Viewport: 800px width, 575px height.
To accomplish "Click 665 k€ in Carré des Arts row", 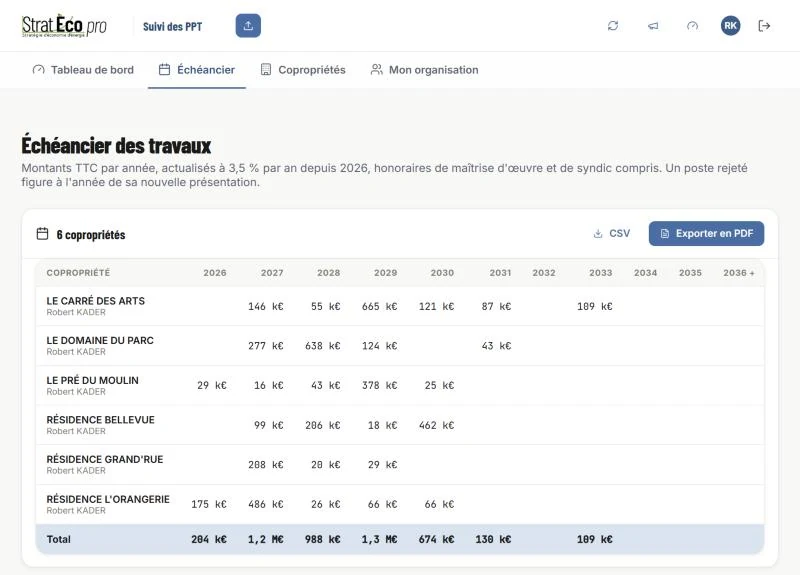I will pyautogui.click(x=380, y=306).
